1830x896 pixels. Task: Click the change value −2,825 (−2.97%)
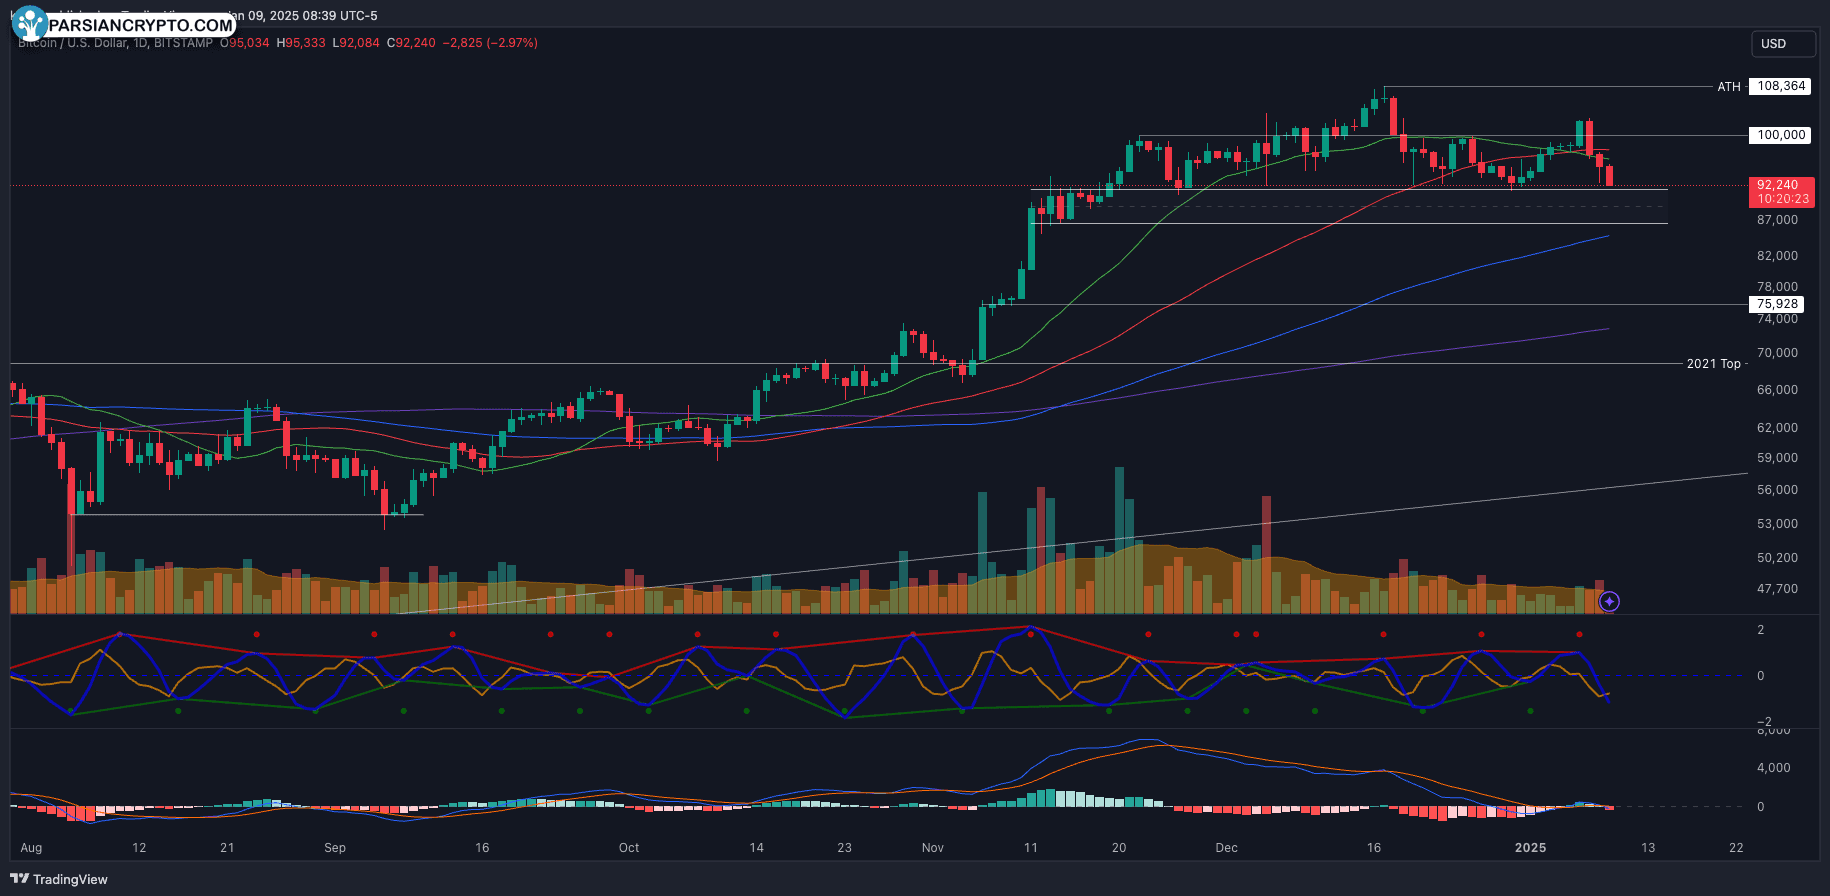pos(490,43)
